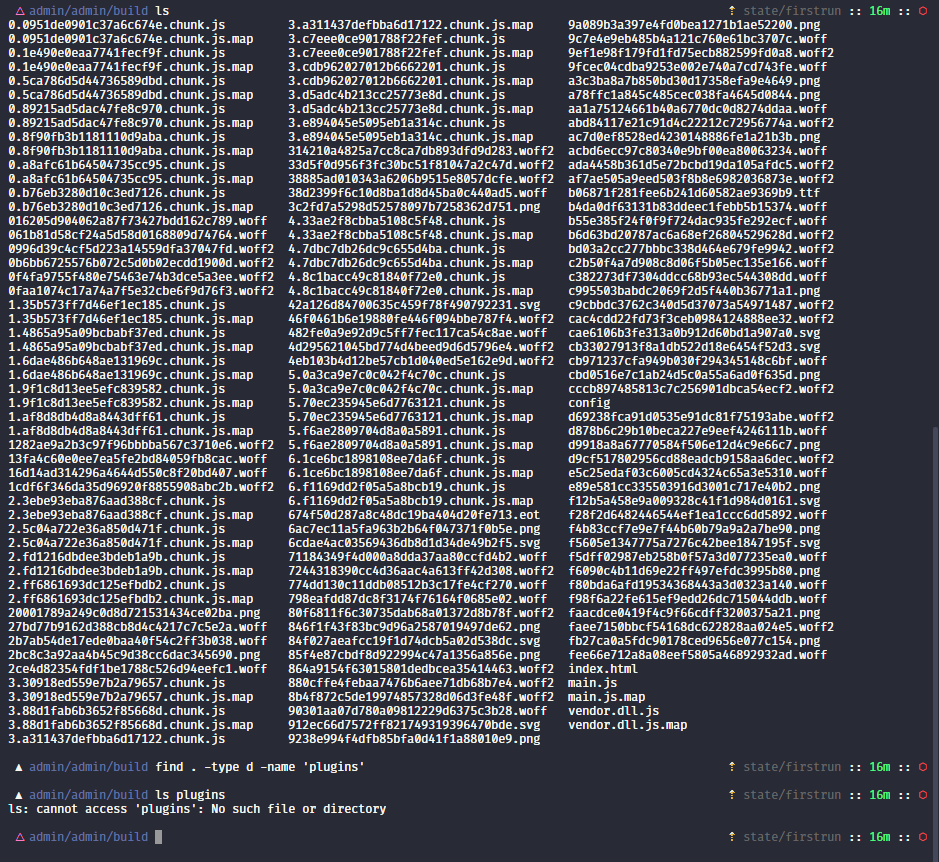This screenshot has height=862, width=939.
Task: Click the file 'cae6106b3fe313a0b912d60bd1a907a0.svg'
Action: tap(693, 332)
